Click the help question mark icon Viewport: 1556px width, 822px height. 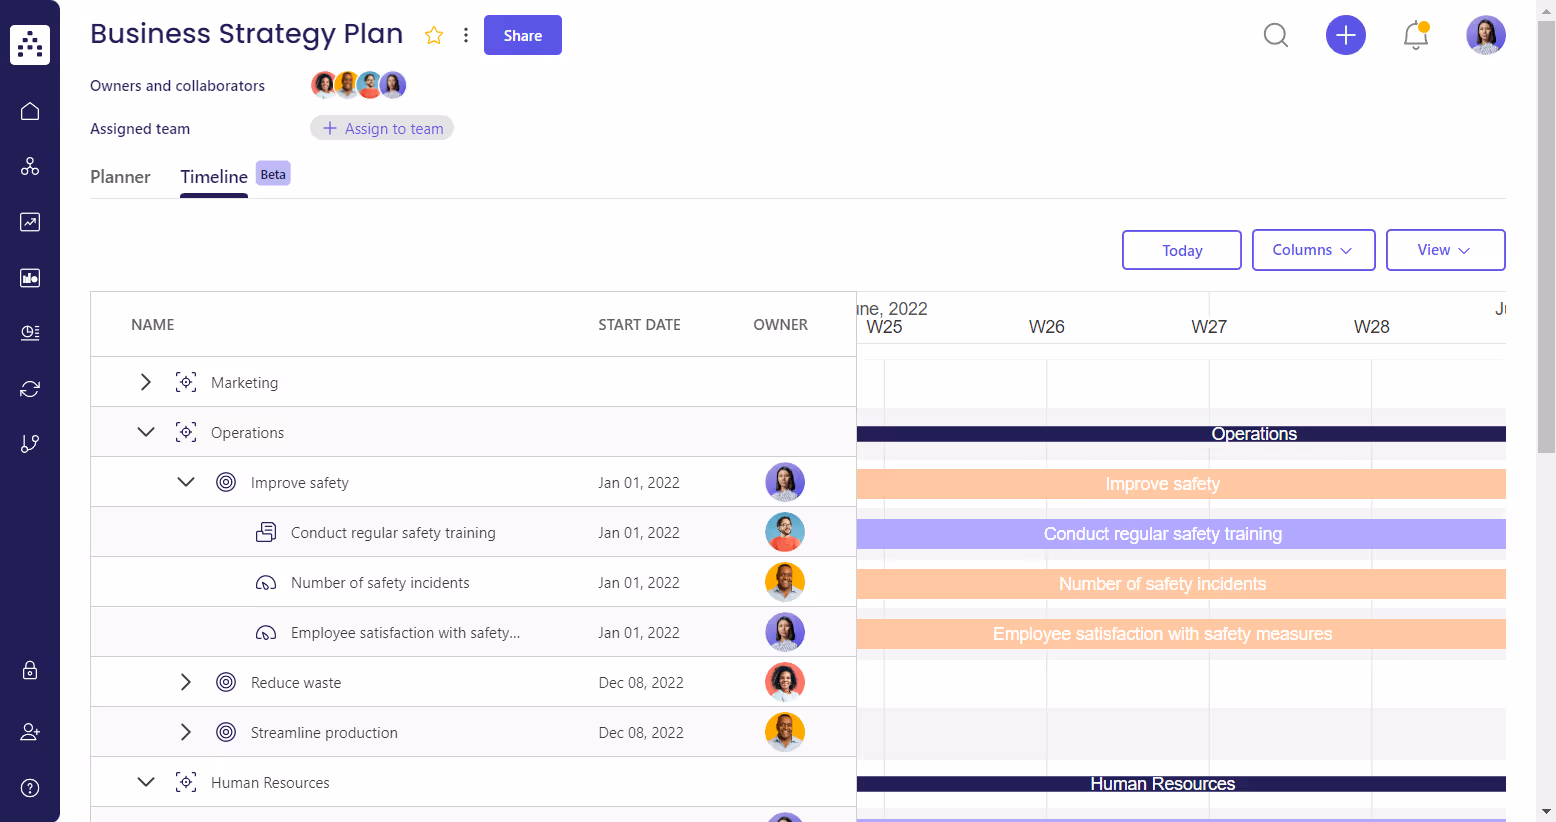tap(29, 787)
